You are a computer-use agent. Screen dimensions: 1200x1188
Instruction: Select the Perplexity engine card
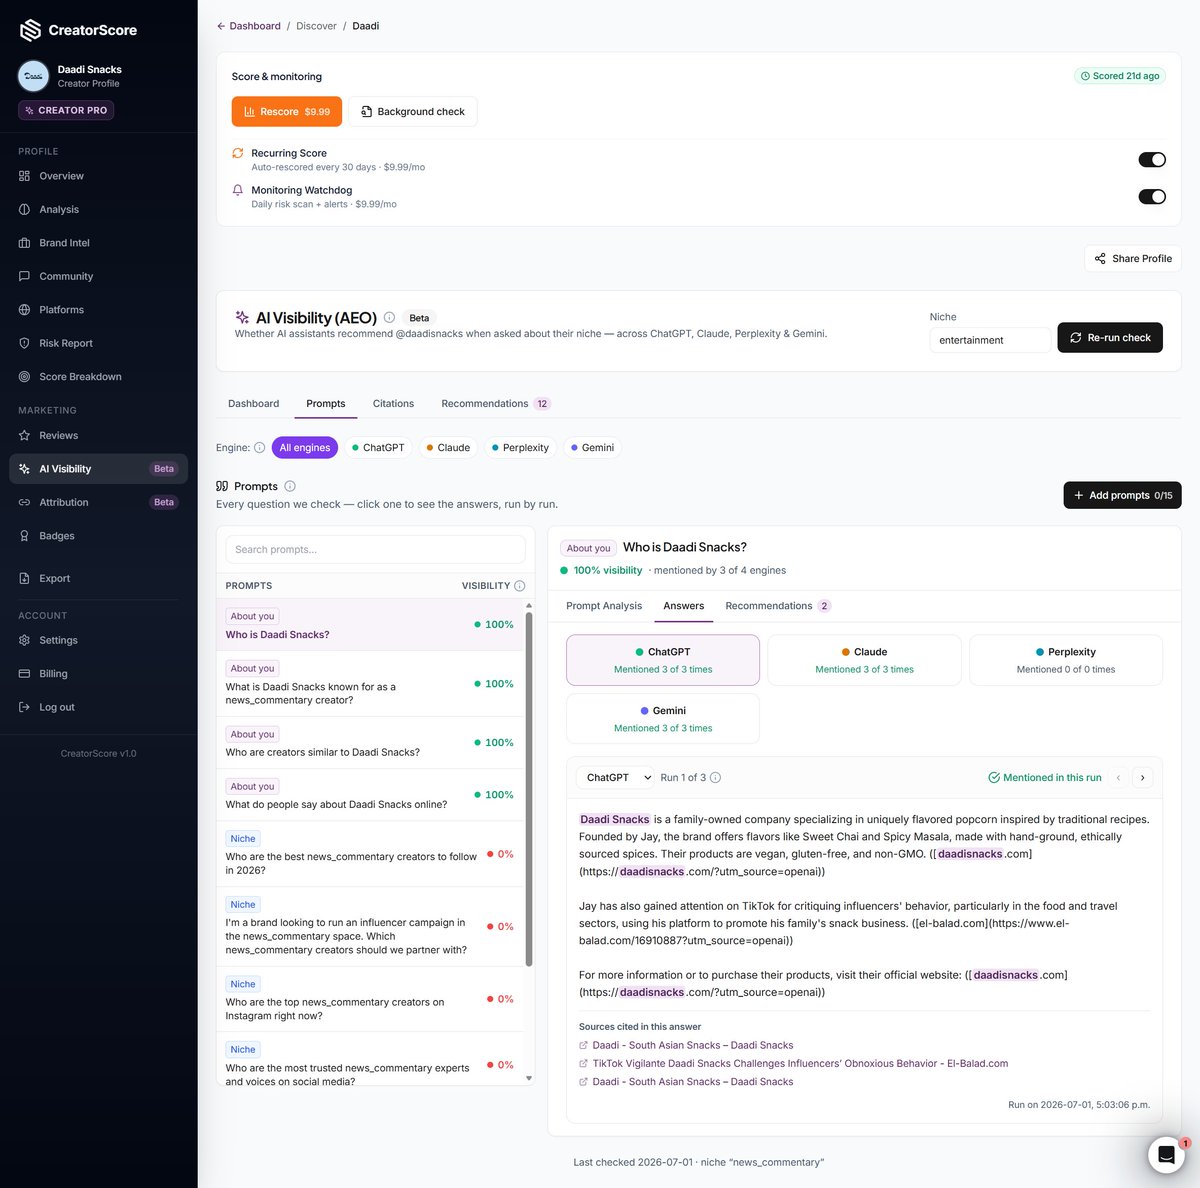click(x=1066, y=660)
